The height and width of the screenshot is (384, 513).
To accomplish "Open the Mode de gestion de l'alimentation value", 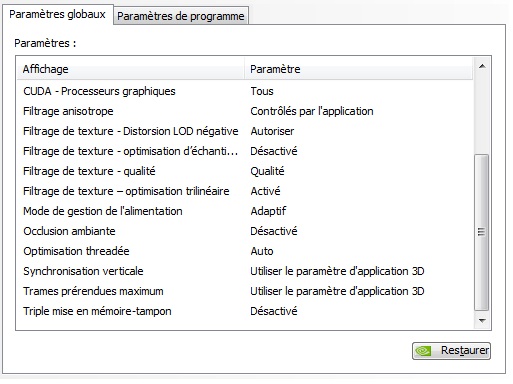I will click(268, 211).
